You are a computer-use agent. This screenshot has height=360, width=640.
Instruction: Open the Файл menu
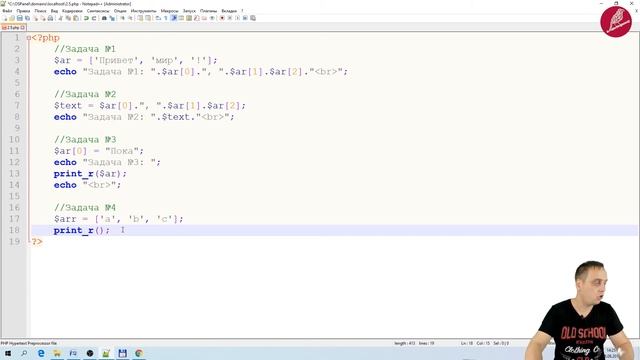tap(7, 11)
